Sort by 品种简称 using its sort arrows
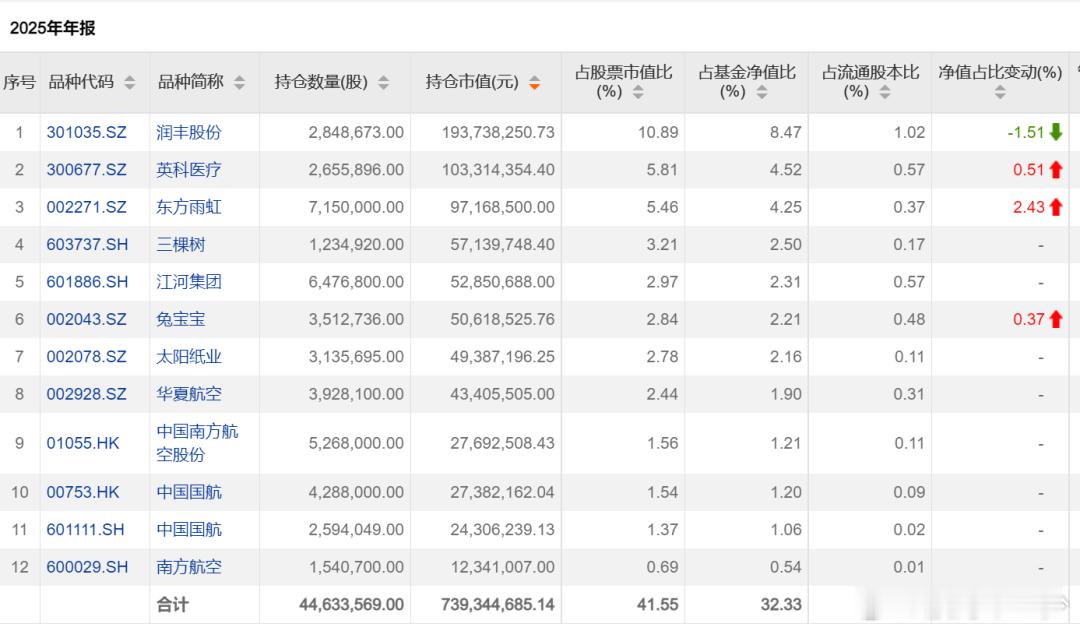This screenshot has width=1080, height=631. pos(239,83)
